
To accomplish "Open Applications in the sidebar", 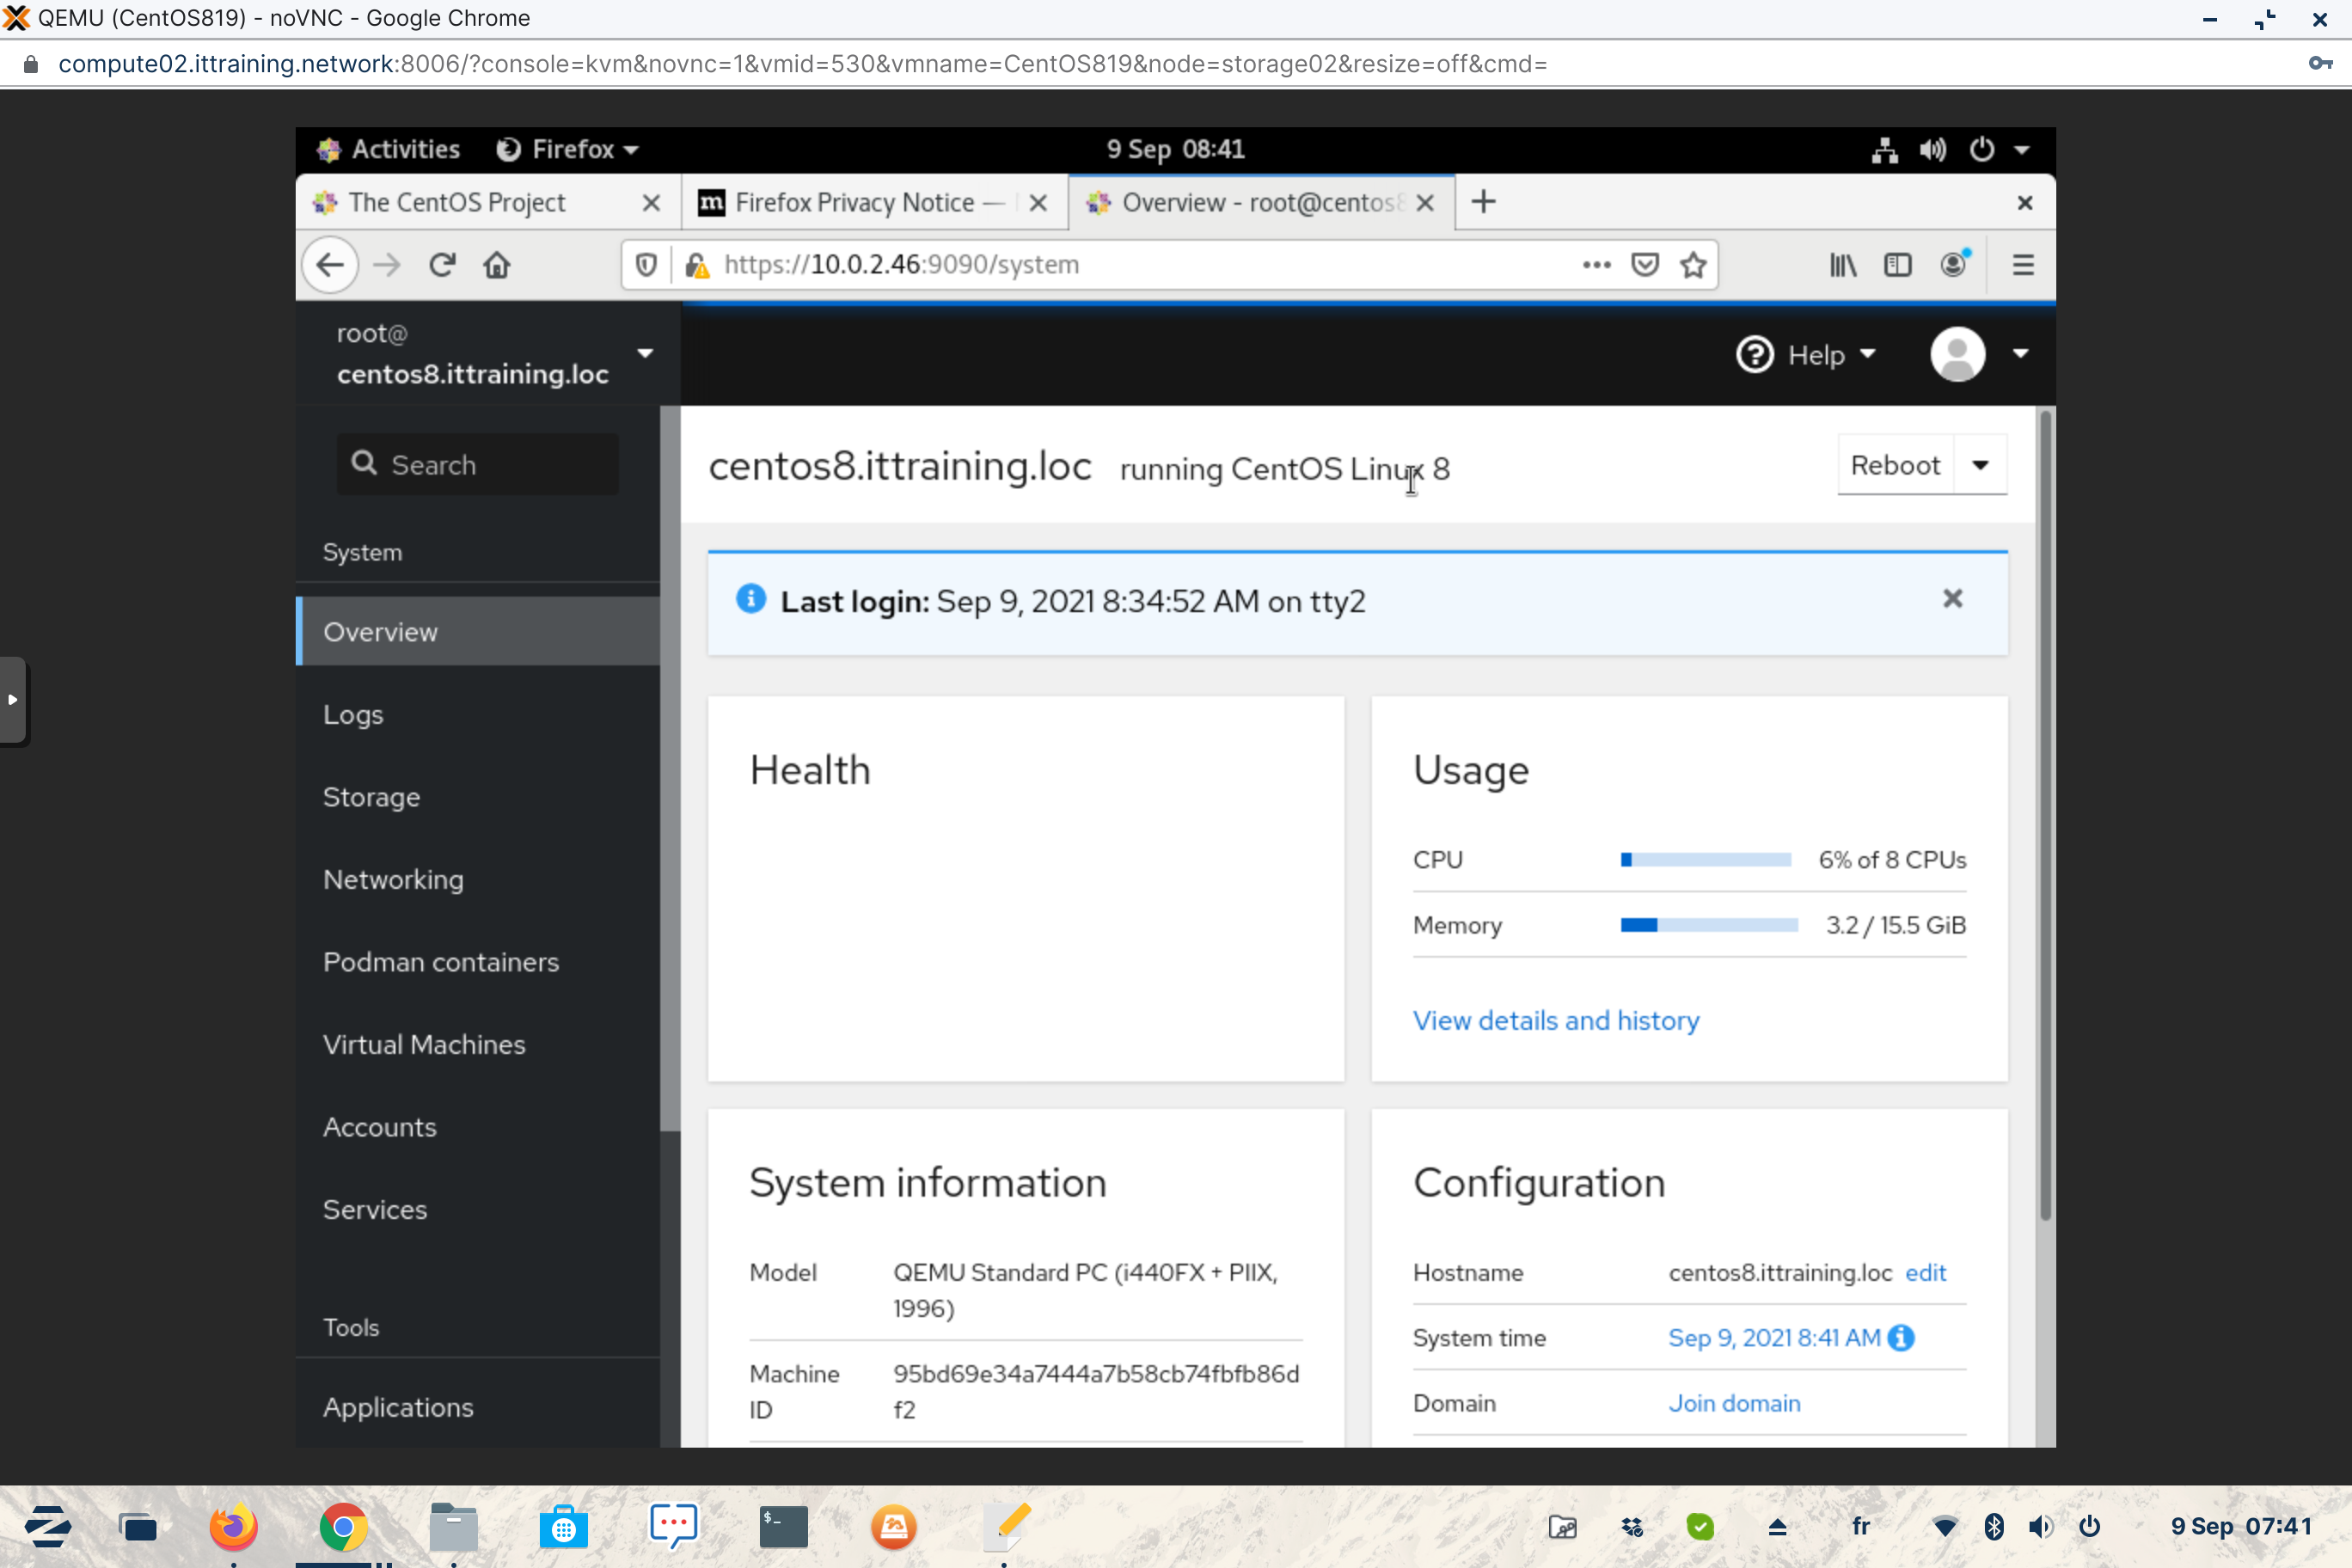I will [398, 1407].
